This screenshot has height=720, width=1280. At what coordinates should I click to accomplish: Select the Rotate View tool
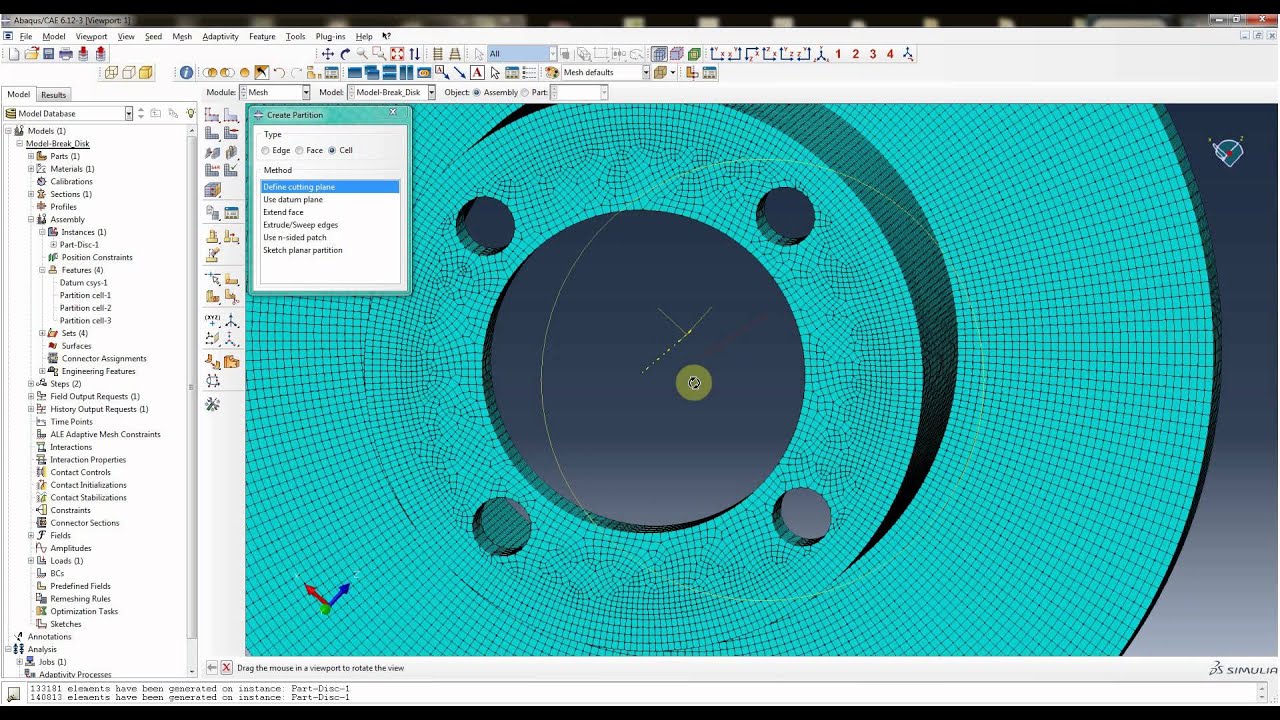click(x=345, y=54)
